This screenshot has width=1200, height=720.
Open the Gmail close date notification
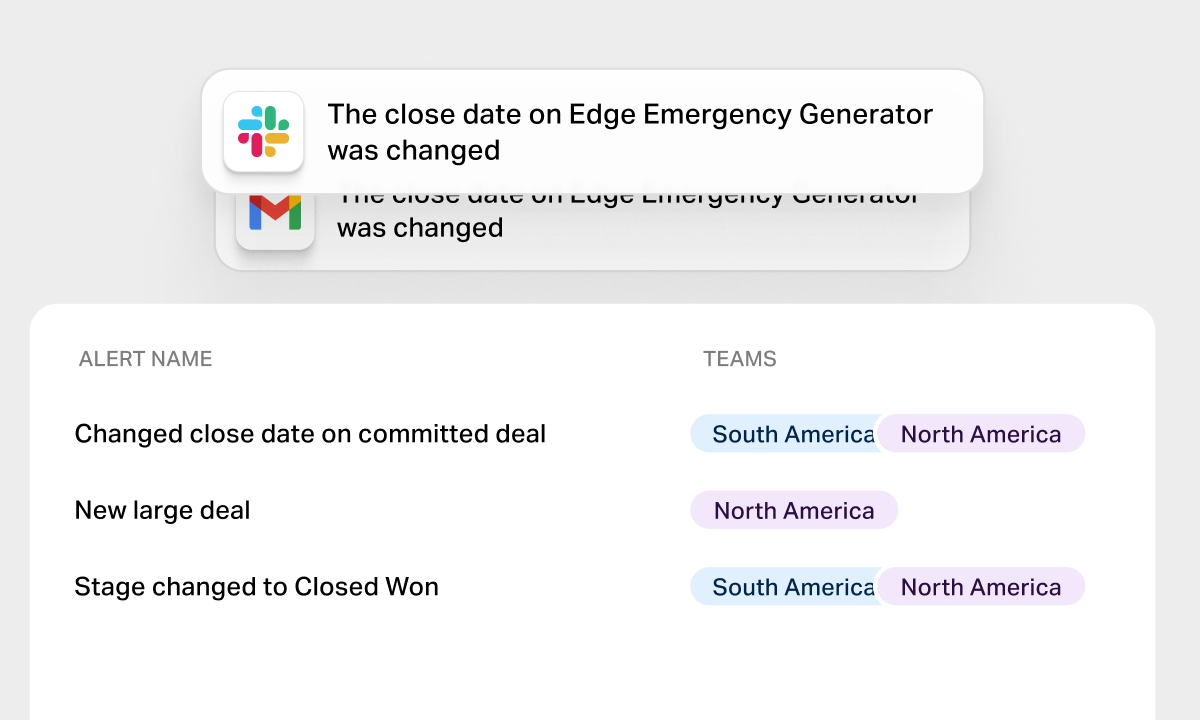[x=592, y=225]
